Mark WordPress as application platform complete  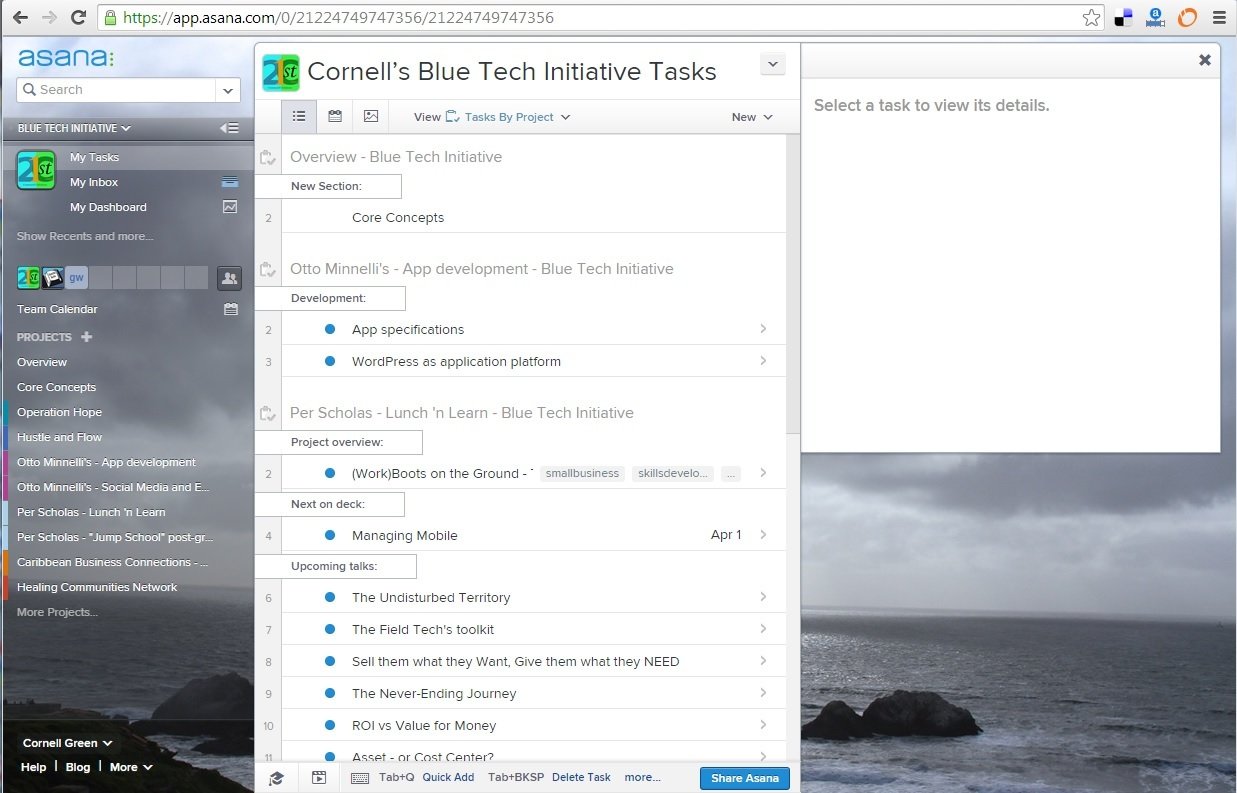[x=330, y=361]
